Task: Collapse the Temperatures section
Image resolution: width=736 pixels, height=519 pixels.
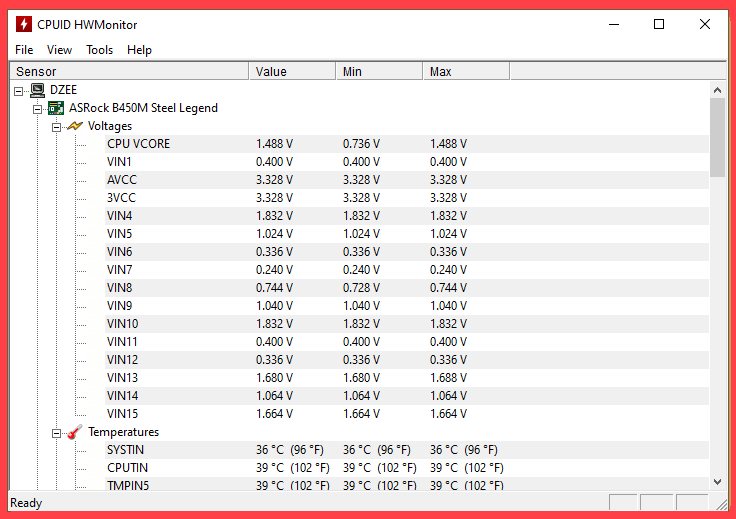Action: pos(56,433)
